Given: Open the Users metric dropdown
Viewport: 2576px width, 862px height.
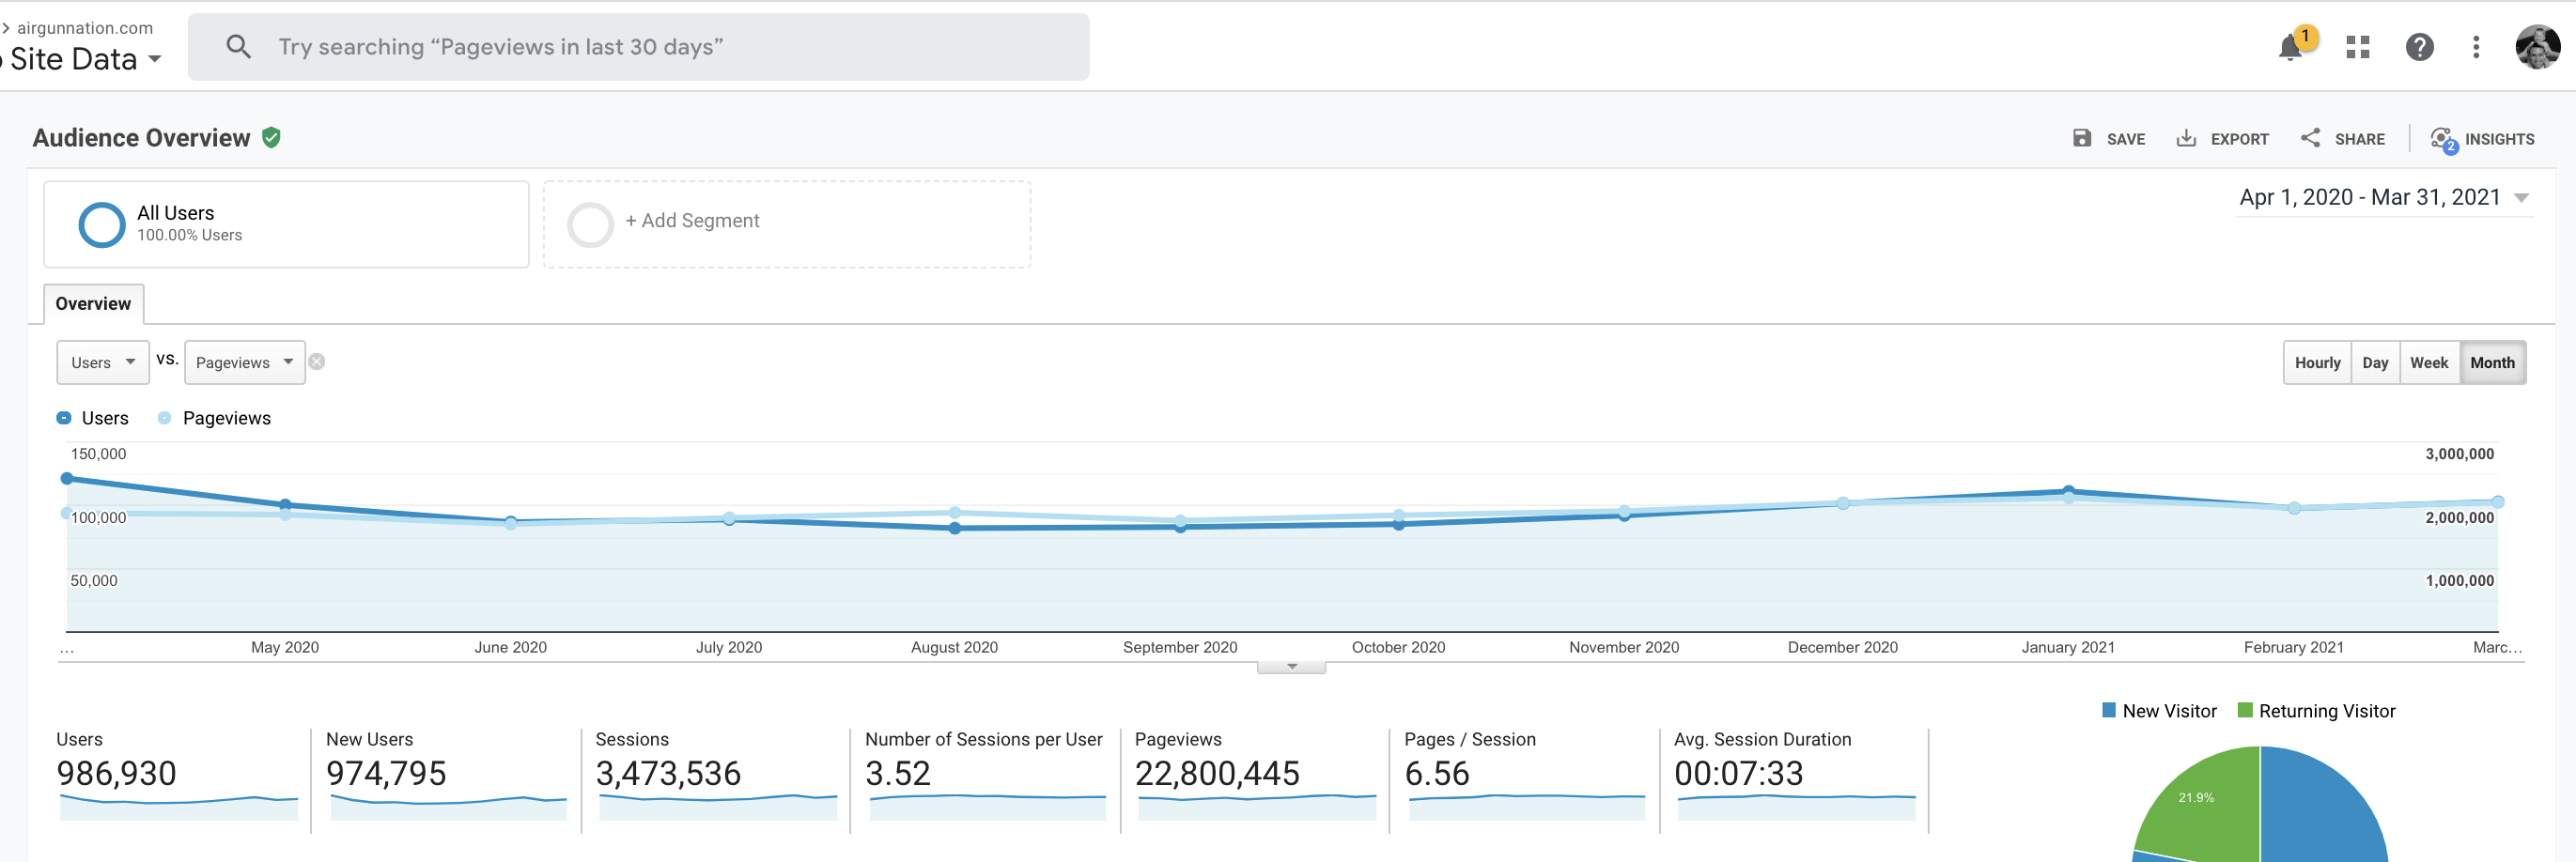Looking at the screenshot, I should [x=103, y=362].
